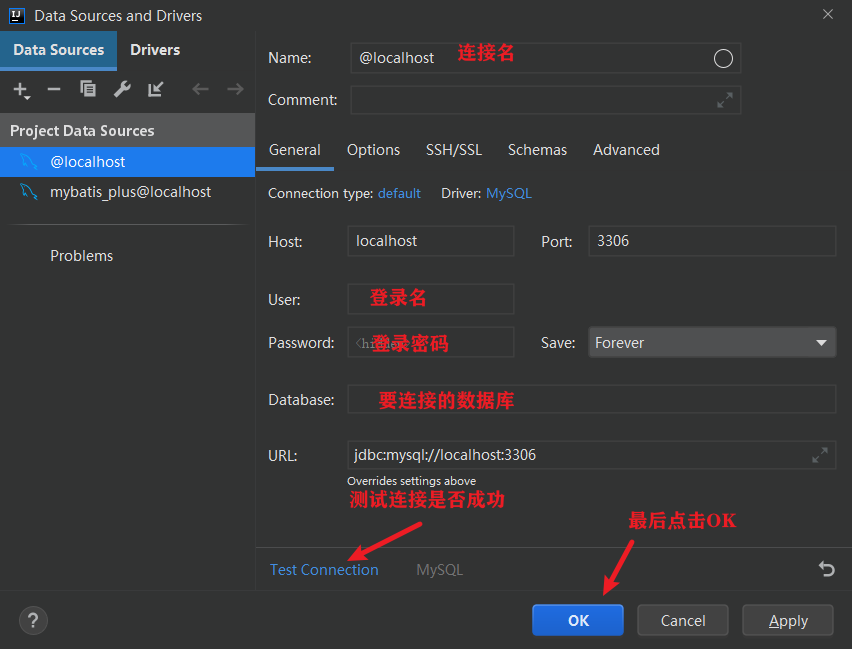Screen dimensions: 852x649
Task: Open driver settings wrench icon
Action: pyautogui.click(x=122, y=89)
